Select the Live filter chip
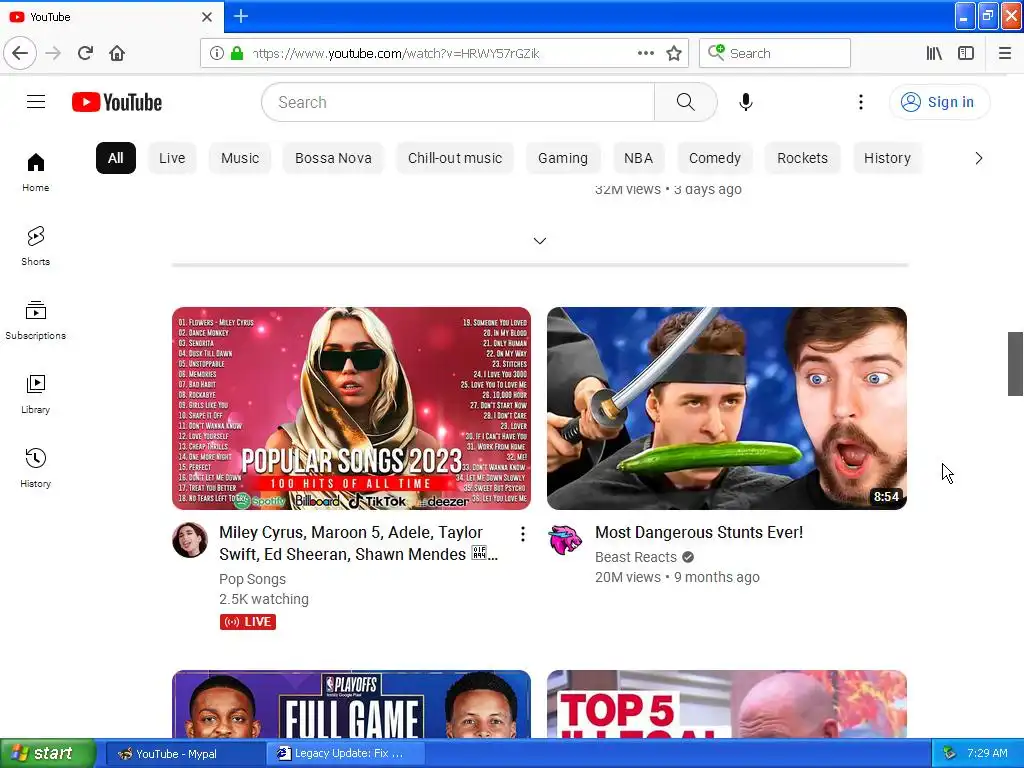1024x768 pixels. [x=172, y=158]
